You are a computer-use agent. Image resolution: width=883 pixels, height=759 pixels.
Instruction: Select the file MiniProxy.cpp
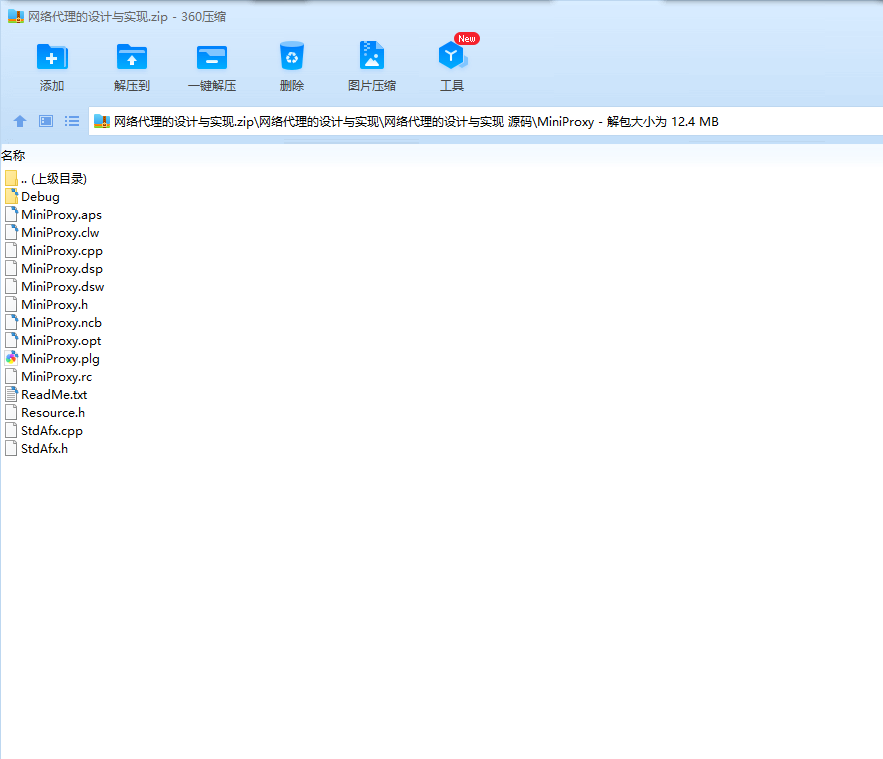[x=53, y=251]
